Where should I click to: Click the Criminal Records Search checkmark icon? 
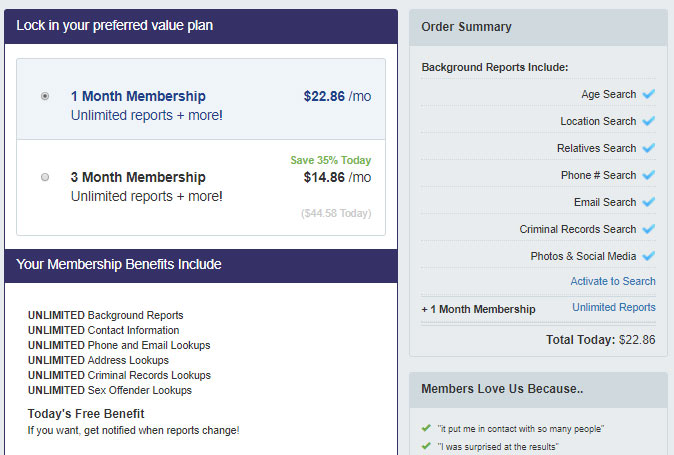[649, 229]
